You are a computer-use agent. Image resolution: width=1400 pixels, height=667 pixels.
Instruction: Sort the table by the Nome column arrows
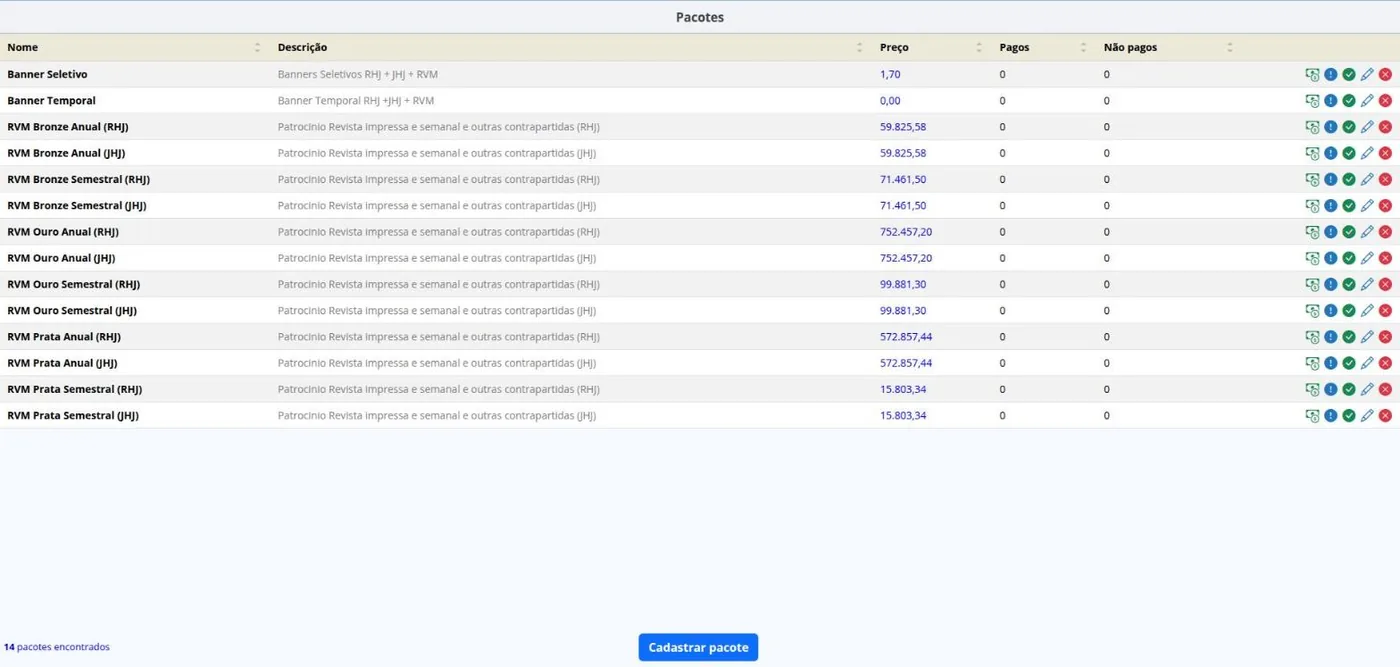coord(257,47)
